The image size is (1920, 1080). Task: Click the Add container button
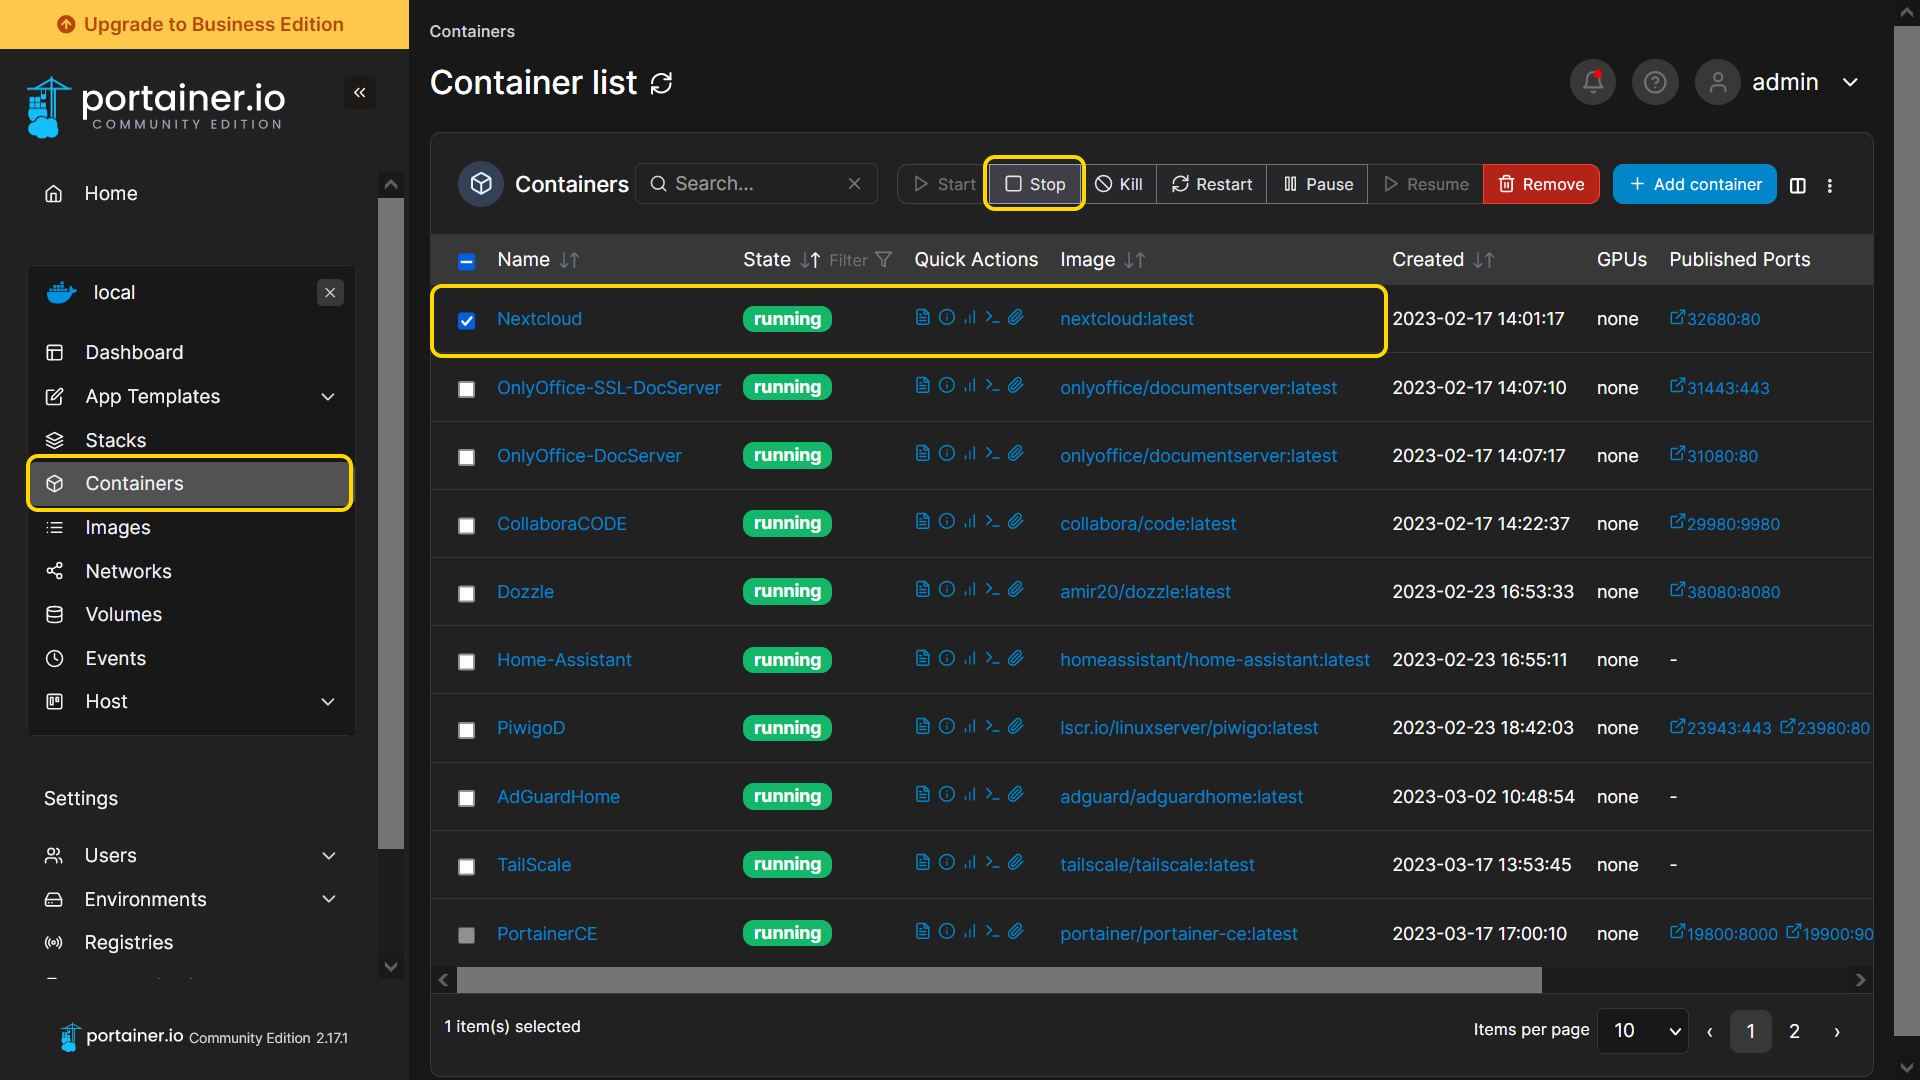pos(1694,184)
